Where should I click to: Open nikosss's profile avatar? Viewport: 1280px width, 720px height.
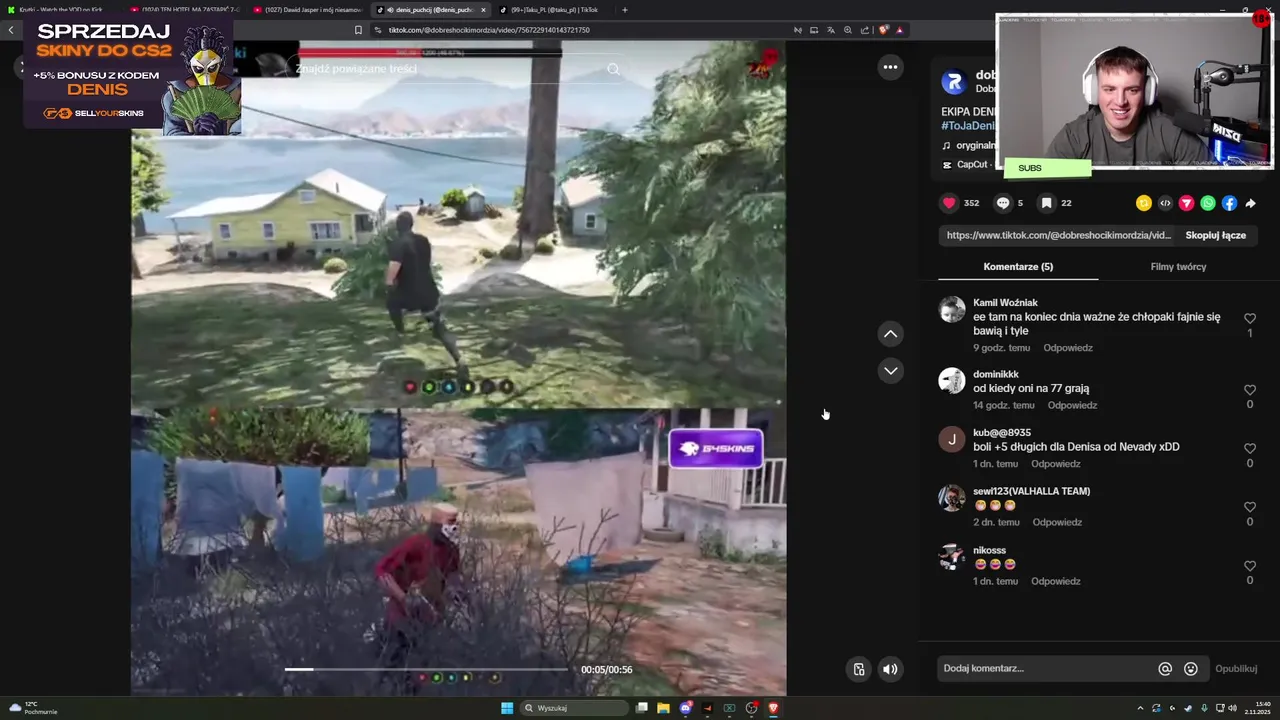pos(952,557)
